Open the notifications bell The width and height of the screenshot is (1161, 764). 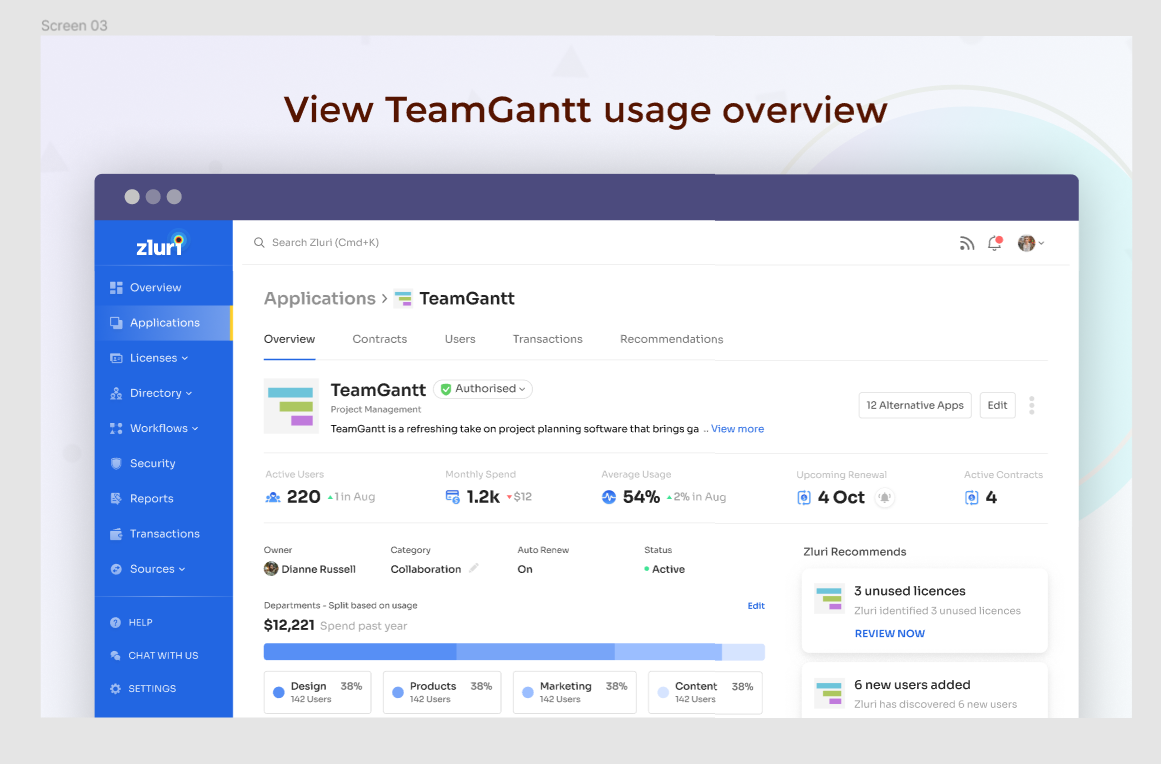(x=994, y=243)
